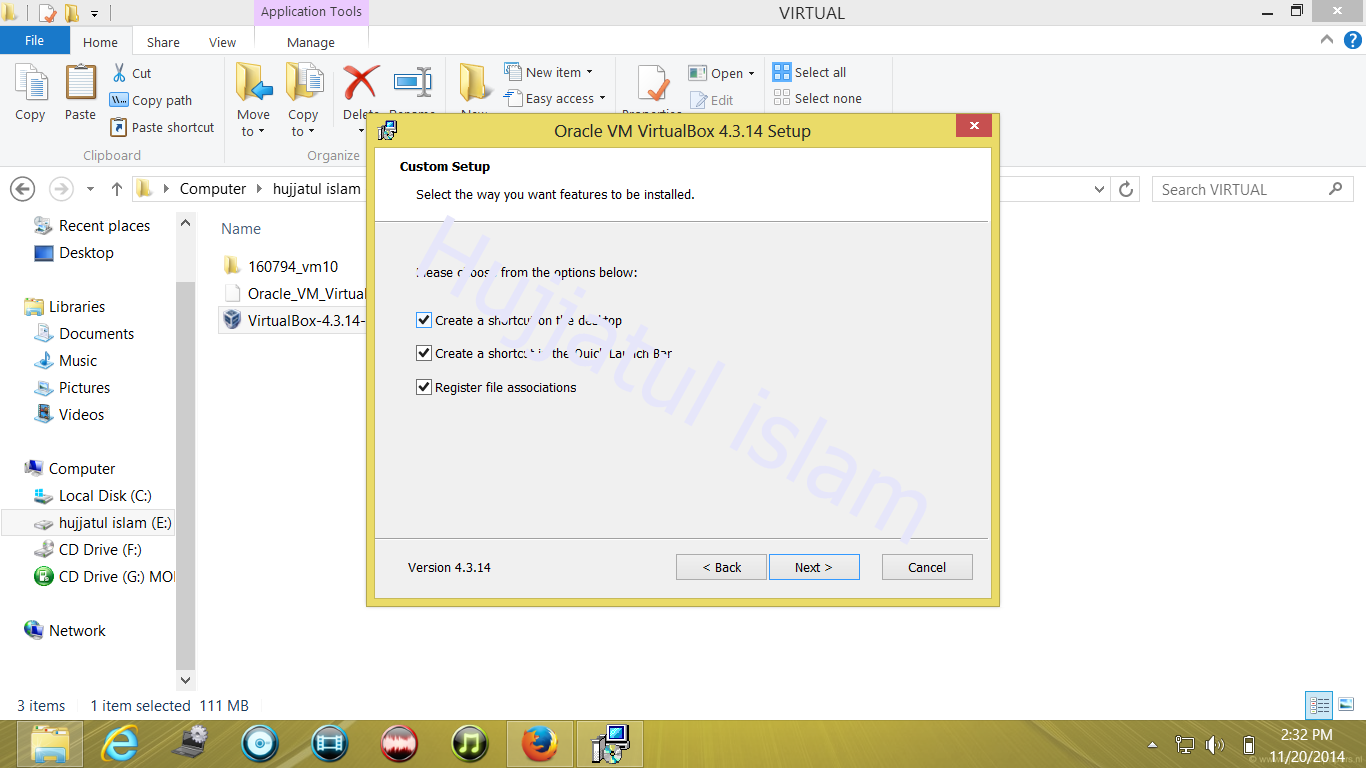Click 'hujjatul islam' in the address bar
The width and height of the screenshot is (1366, 768).
pyautogui.click(x=316, y=189)
